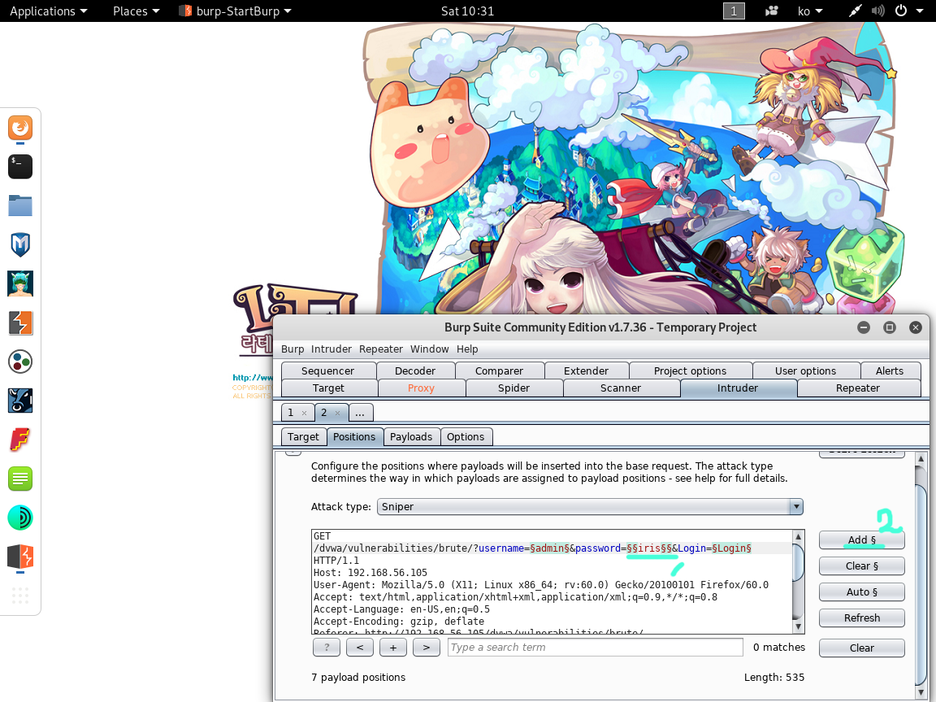Open the User options tab

(806, 371)
